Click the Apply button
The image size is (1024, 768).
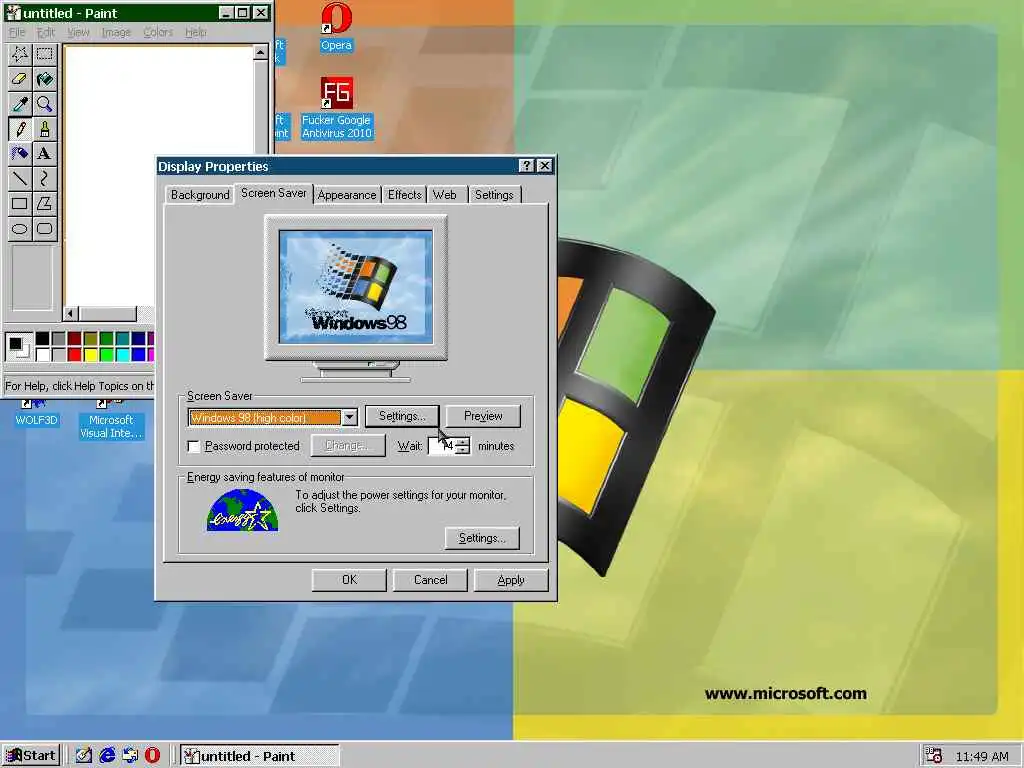point(511,580)
